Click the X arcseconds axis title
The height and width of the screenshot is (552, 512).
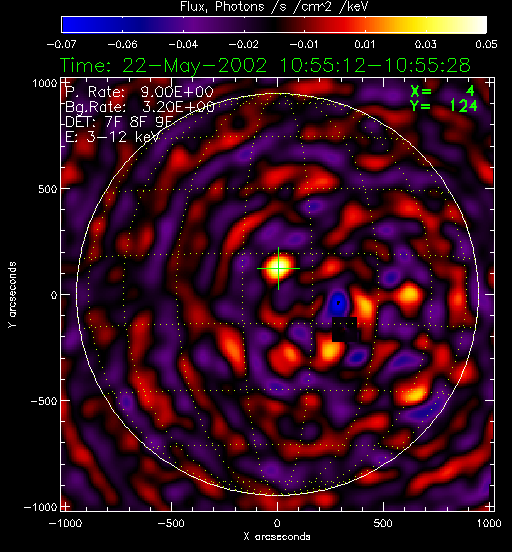pos(277,537)
